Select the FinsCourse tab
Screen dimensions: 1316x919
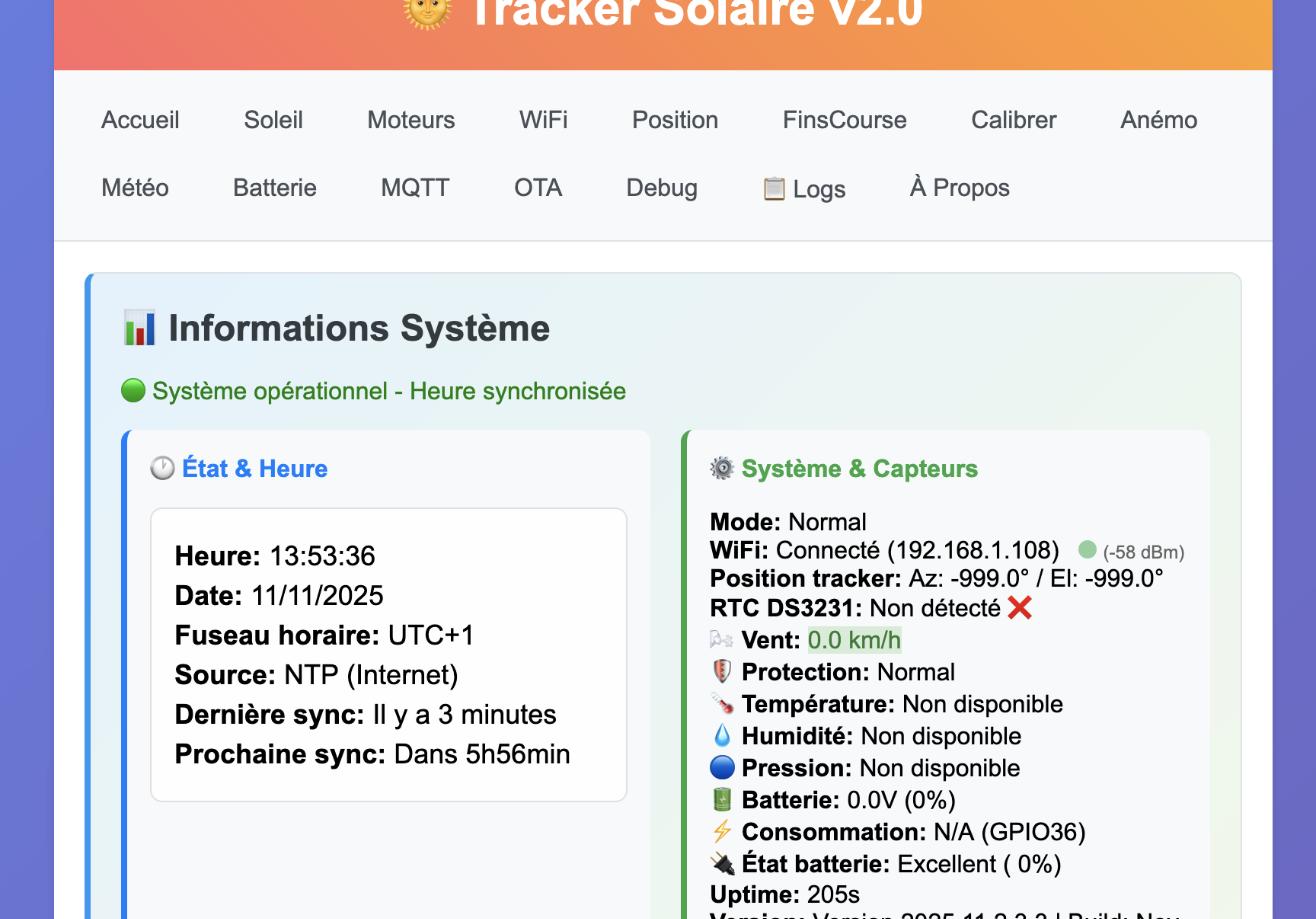[845, 120]
